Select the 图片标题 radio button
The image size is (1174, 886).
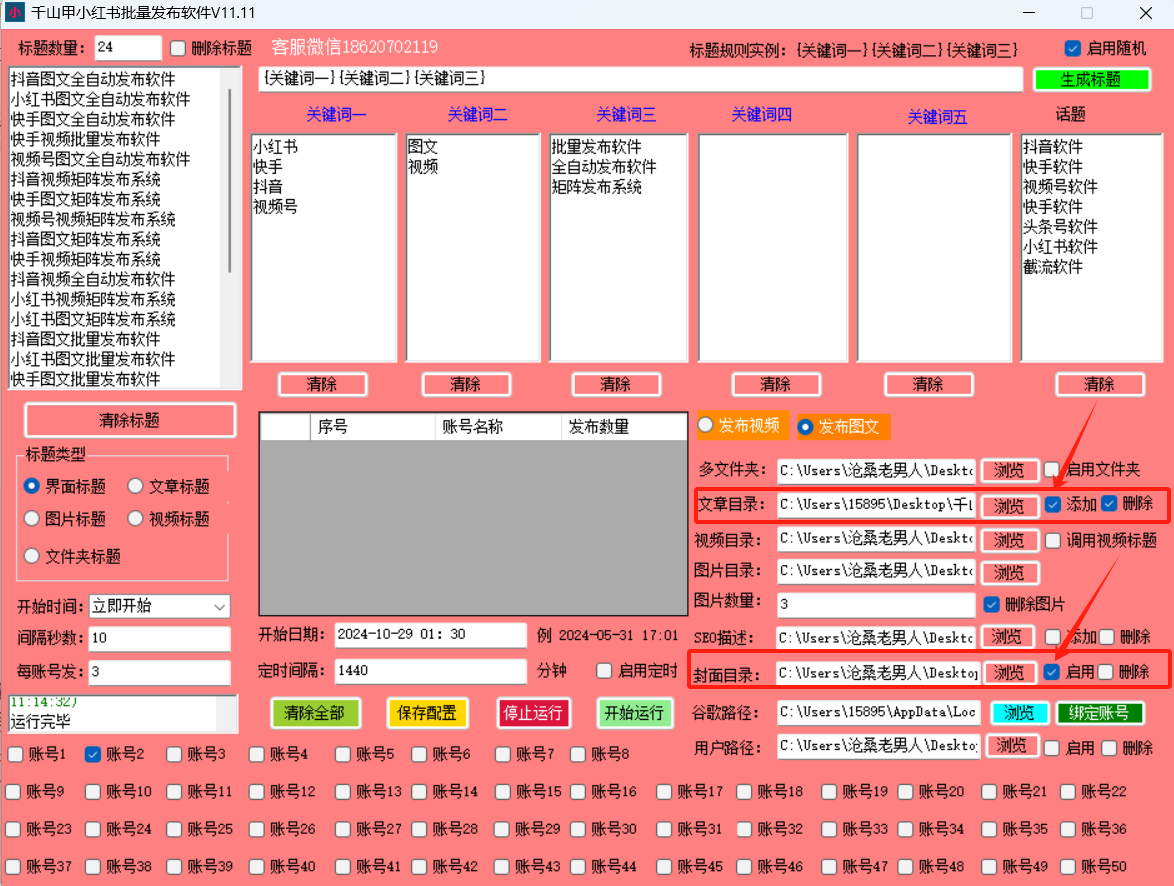31,518
